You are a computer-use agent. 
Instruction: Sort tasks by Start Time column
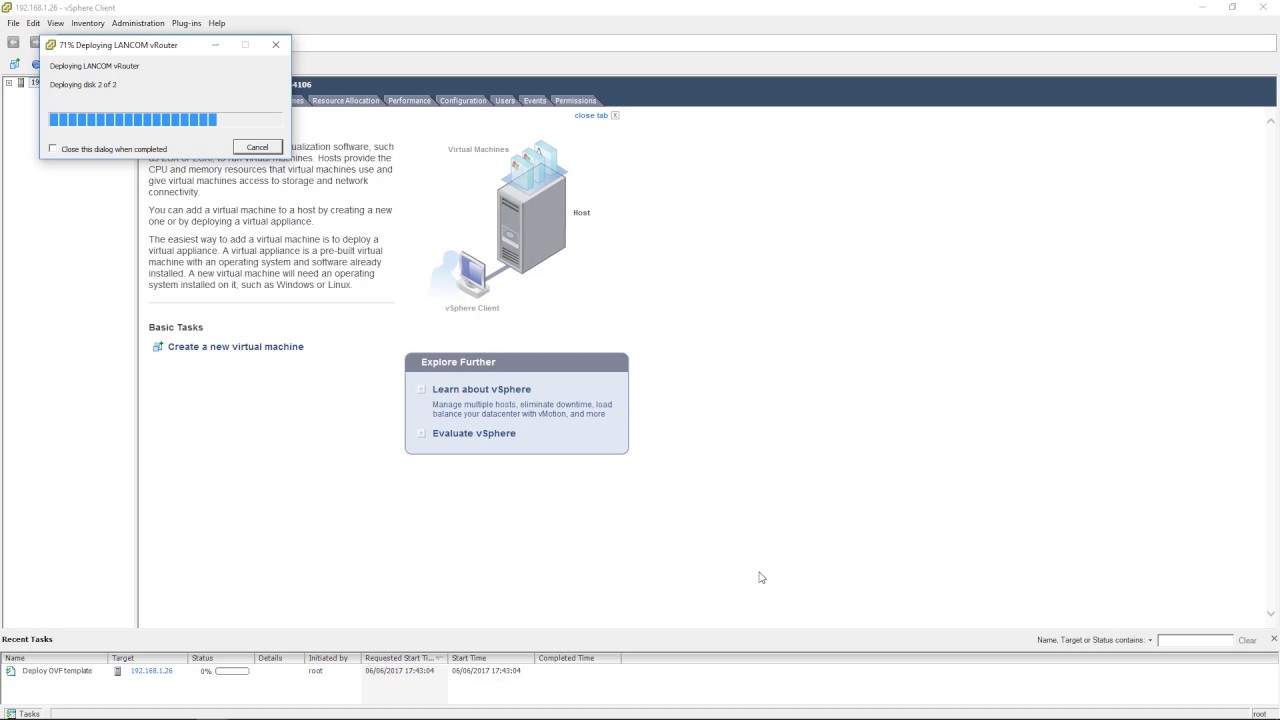(x=492, y=658)
